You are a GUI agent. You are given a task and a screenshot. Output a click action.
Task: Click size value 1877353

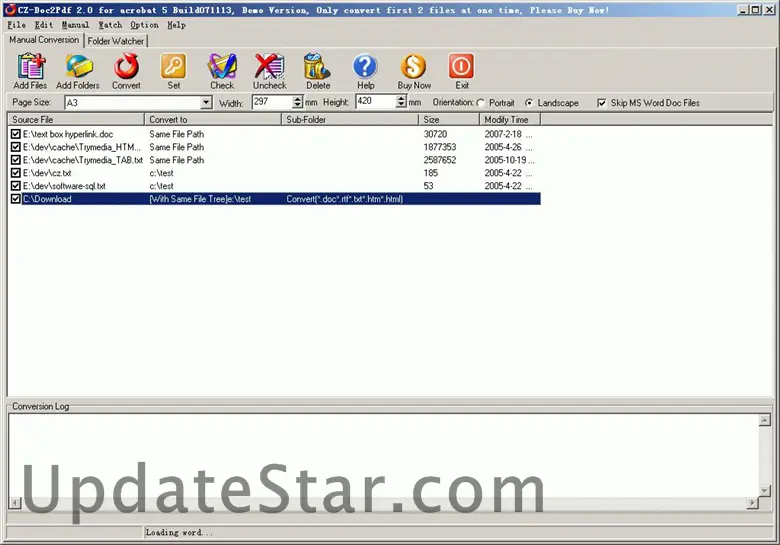point(440,147)
